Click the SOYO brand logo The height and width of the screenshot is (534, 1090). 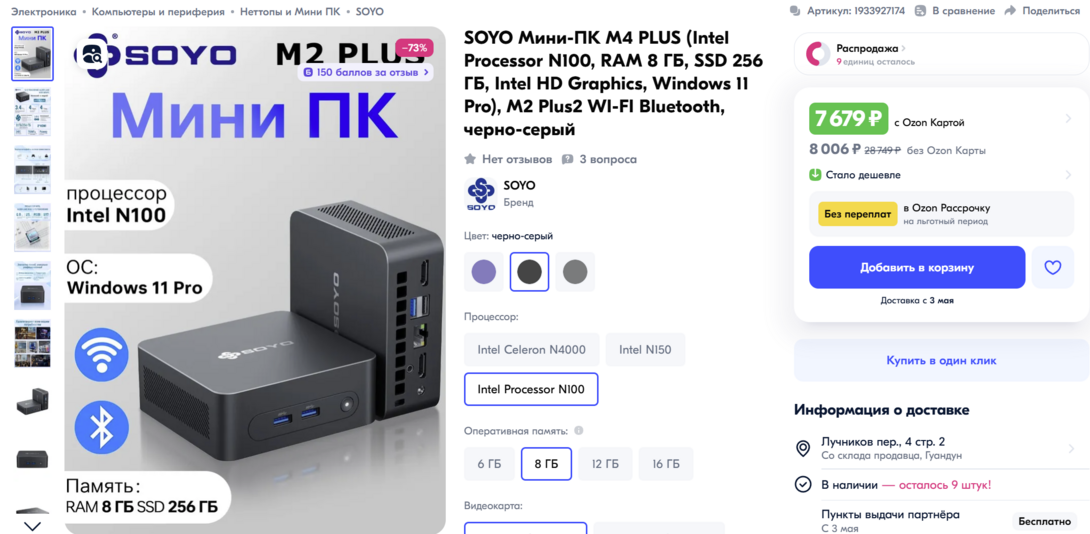(480, 194)
